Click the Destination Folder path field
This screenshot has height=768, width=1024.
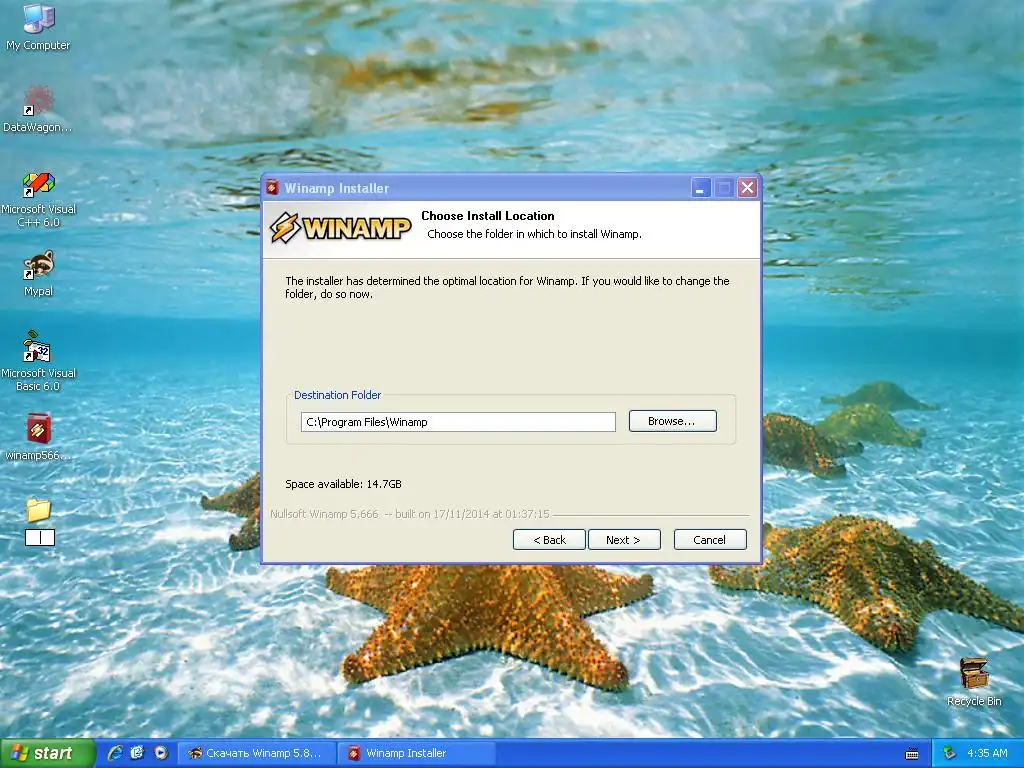tap(458, 422)
